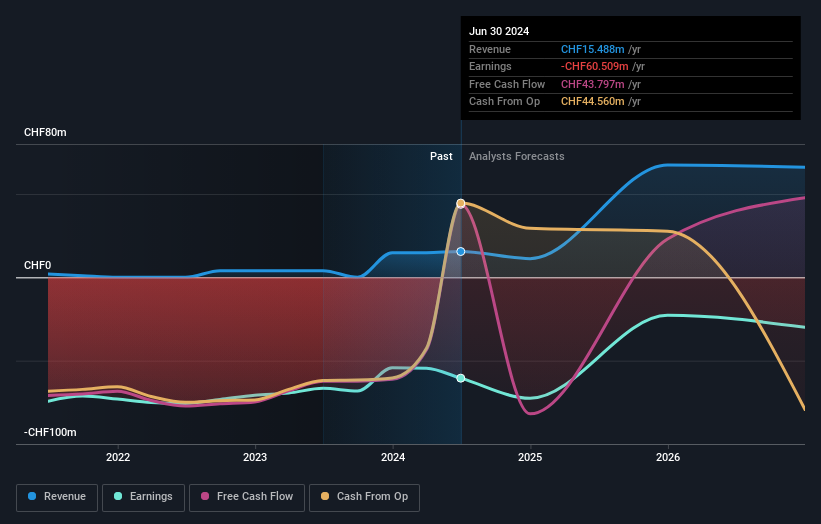Click the Free Cash Flow label in tooltip
Screen dimensions: 821x524
click(507, 84)
